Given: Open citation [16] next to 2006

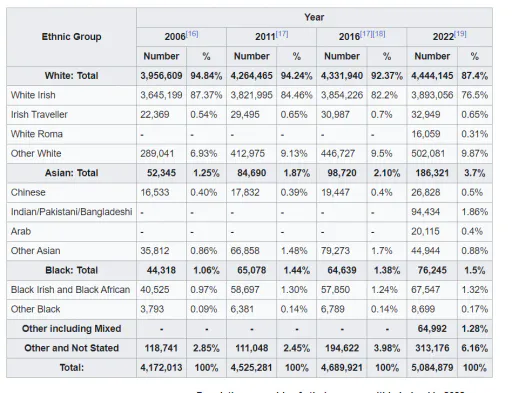Looking at the screenshot, I should coord(192,34).
